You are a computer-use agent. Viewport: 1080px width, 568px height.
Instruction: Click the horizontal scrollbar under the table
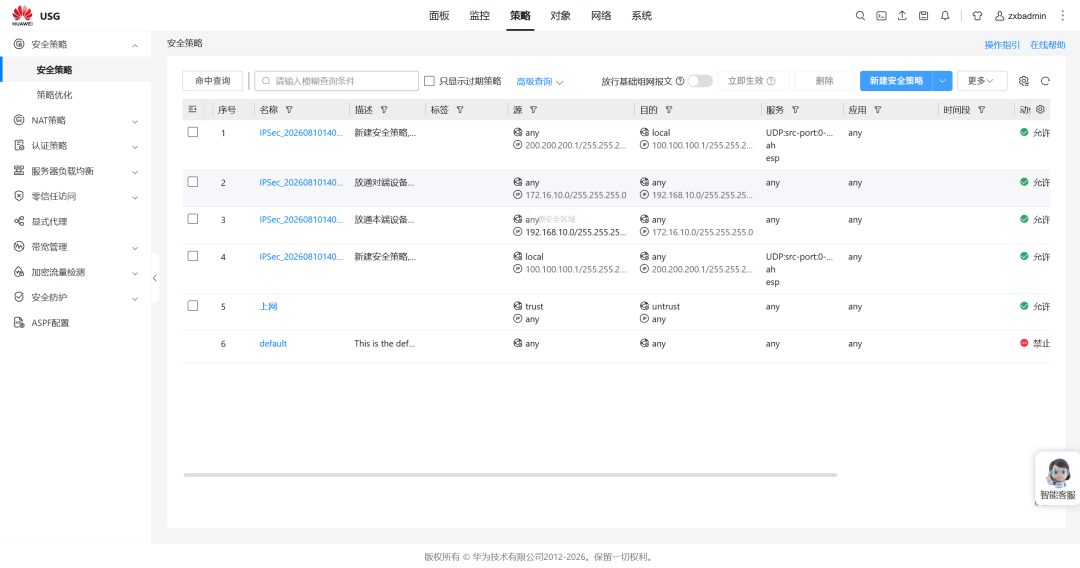click(510, 475)
